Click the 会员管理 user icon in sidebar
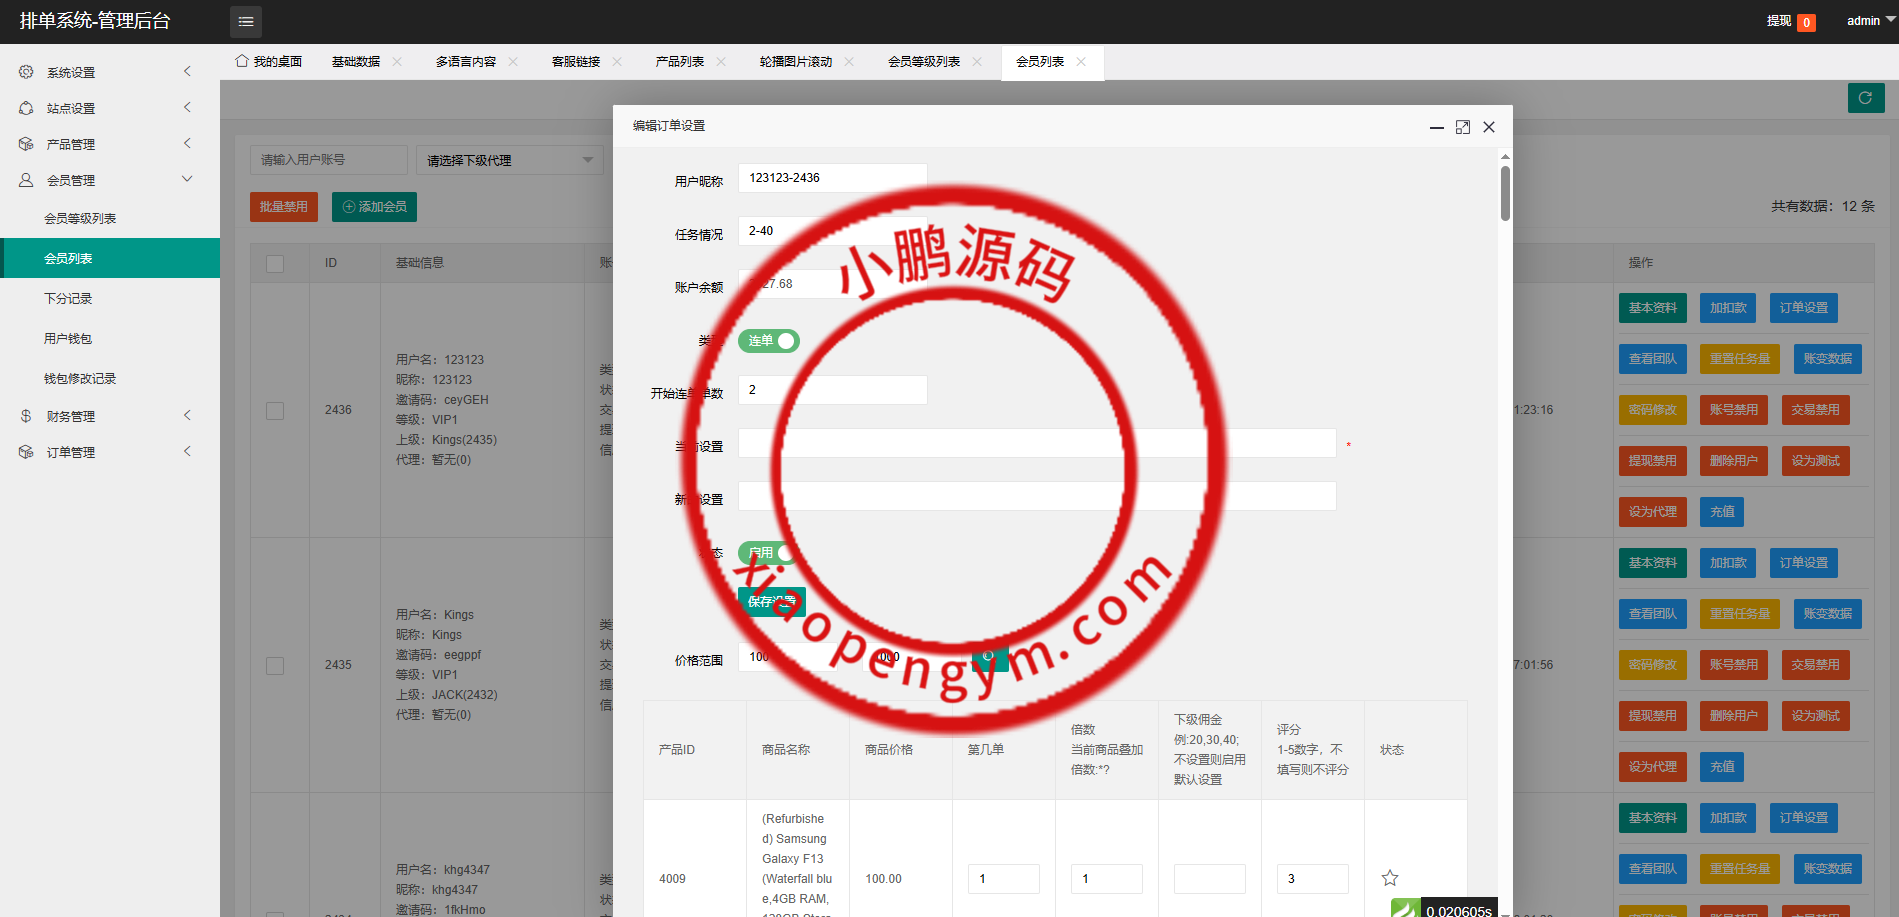Screen dimensions: 1899x917 (x=25, y=179)
